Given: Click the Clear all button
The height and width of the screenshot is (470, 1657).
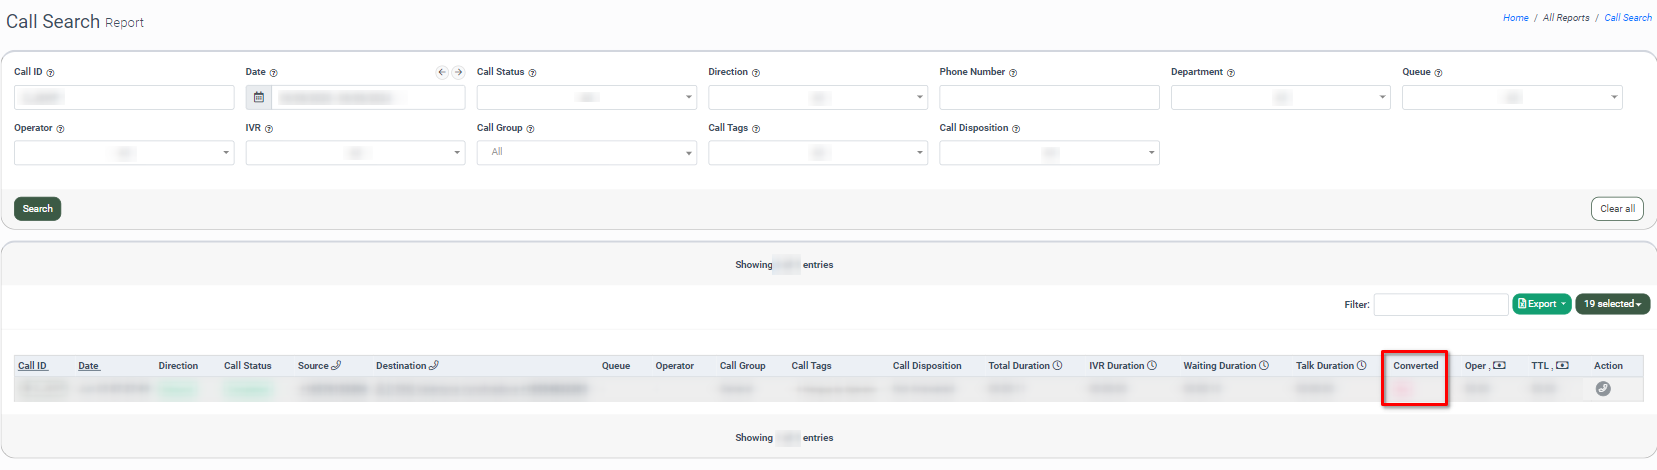Looking at the screenshot, I should coord(1617,209).
